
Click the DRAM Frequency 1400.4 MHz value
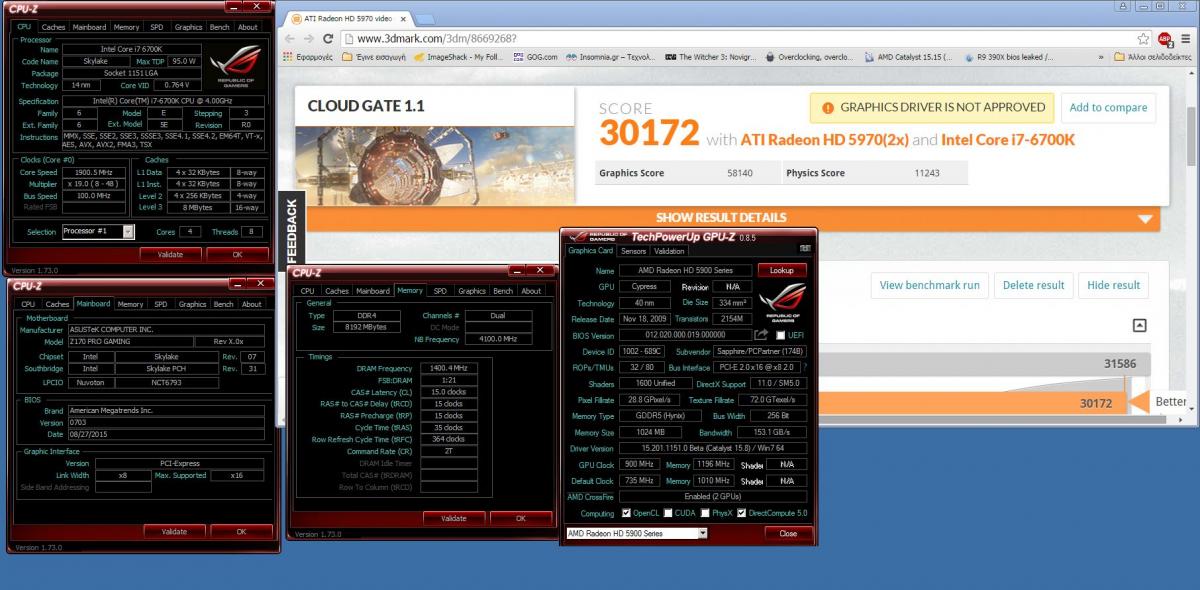coord(449,369)
